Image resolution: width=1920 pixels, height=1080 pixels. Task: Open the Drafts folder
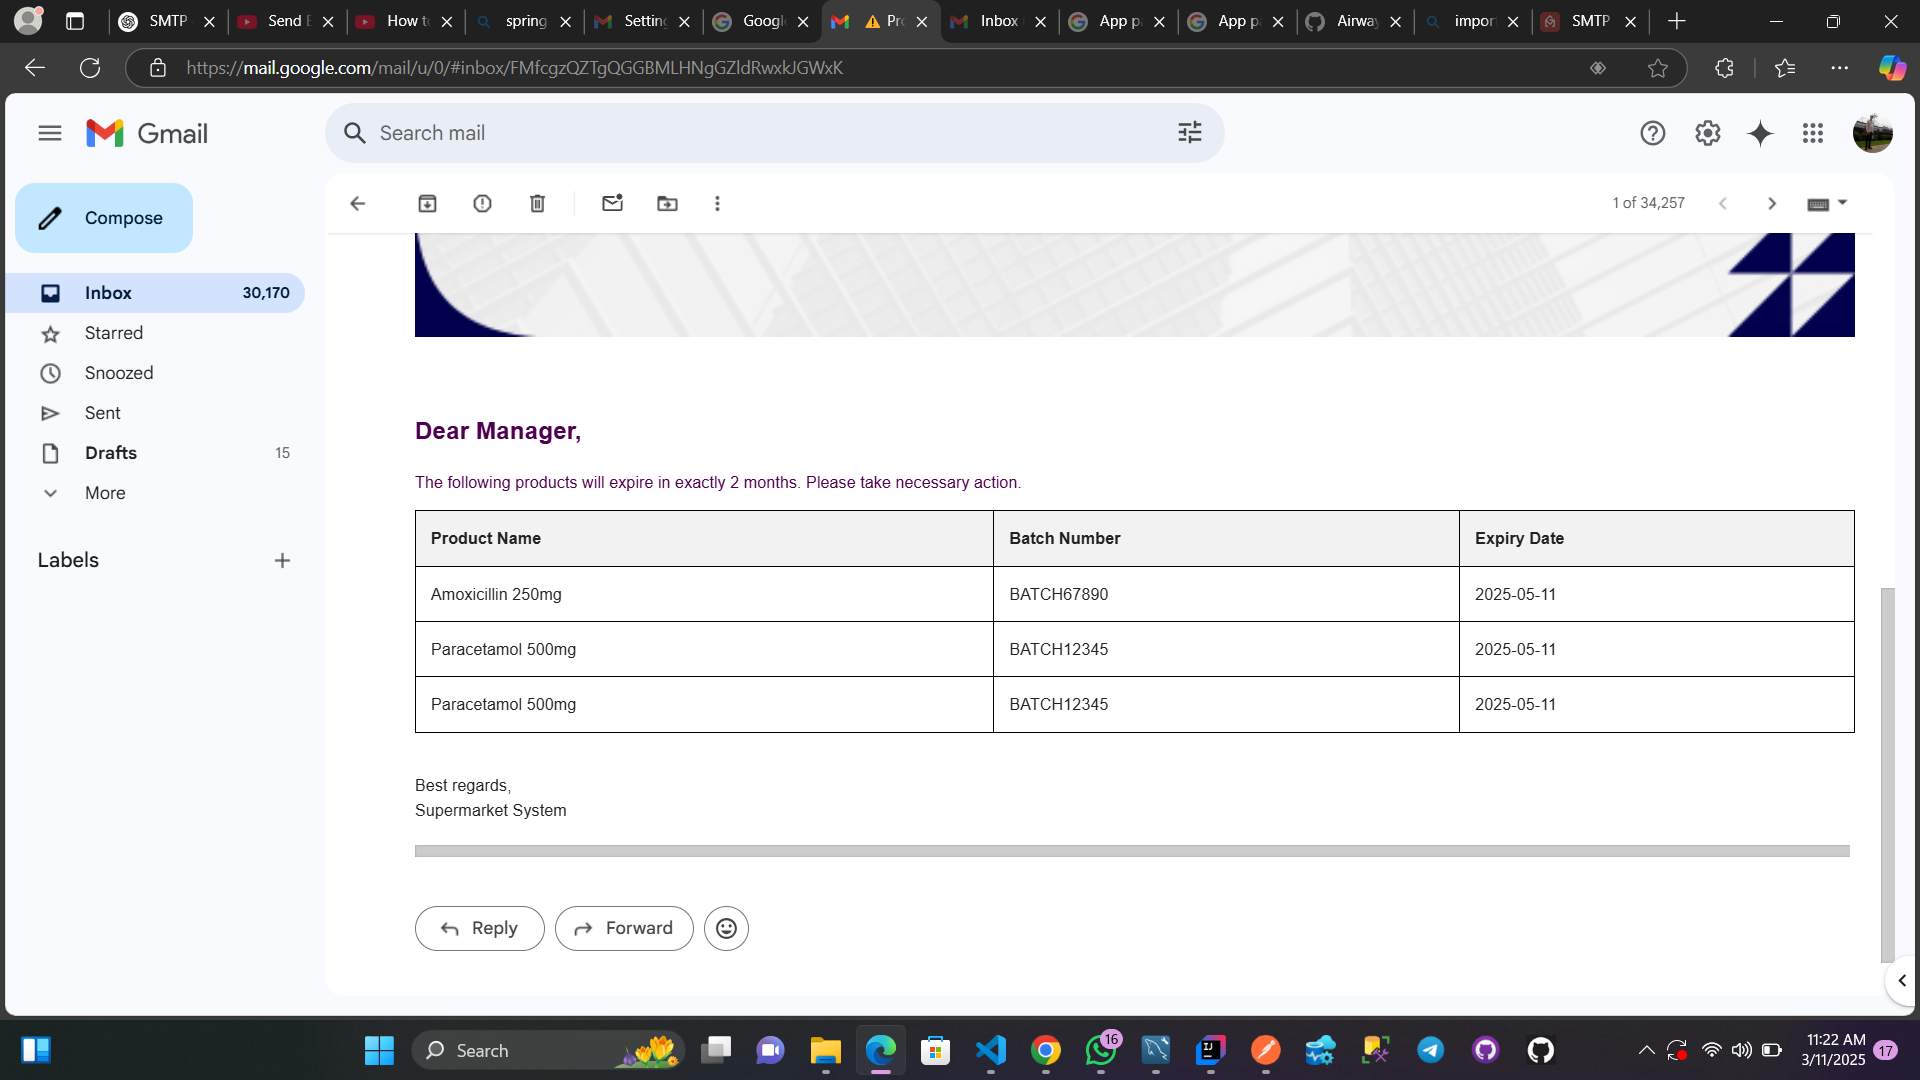point(110,453)
